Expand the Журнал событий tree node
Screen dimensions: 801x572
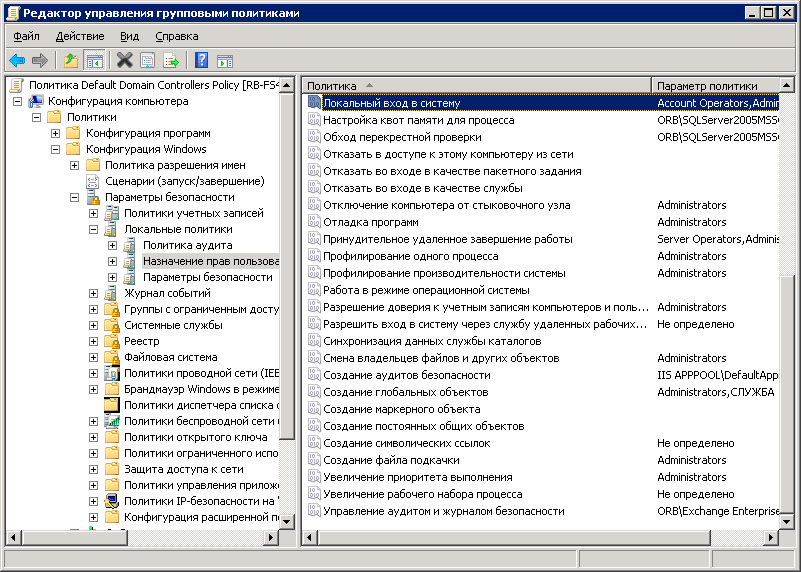[x=94, y=293]
